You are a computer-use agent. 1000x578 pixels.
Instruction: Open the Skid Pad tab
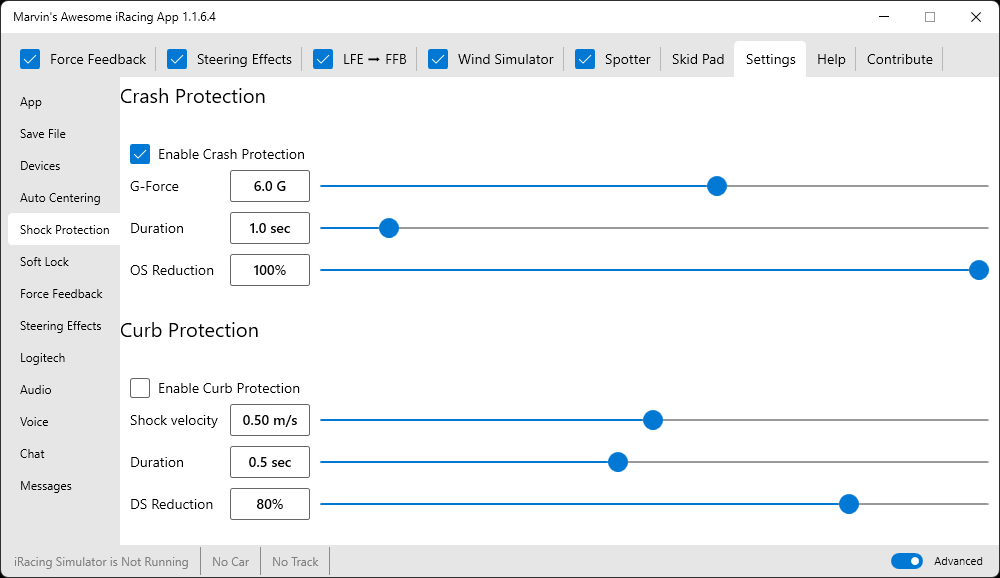697,59
